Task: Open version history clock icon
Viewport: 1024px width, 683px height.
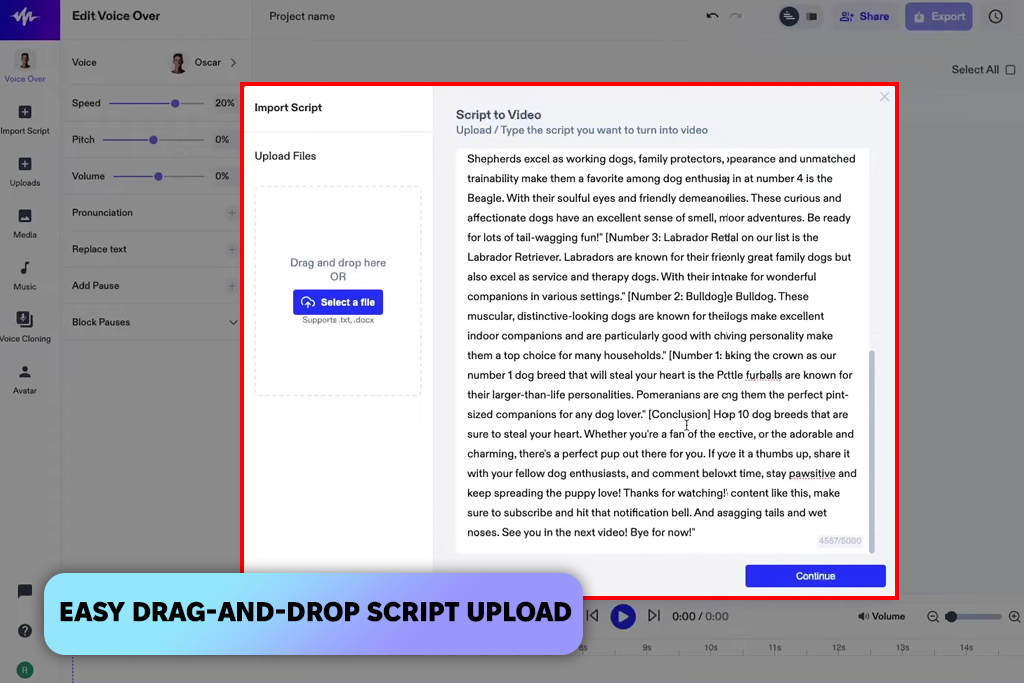Action: click(x=995, y=16)
